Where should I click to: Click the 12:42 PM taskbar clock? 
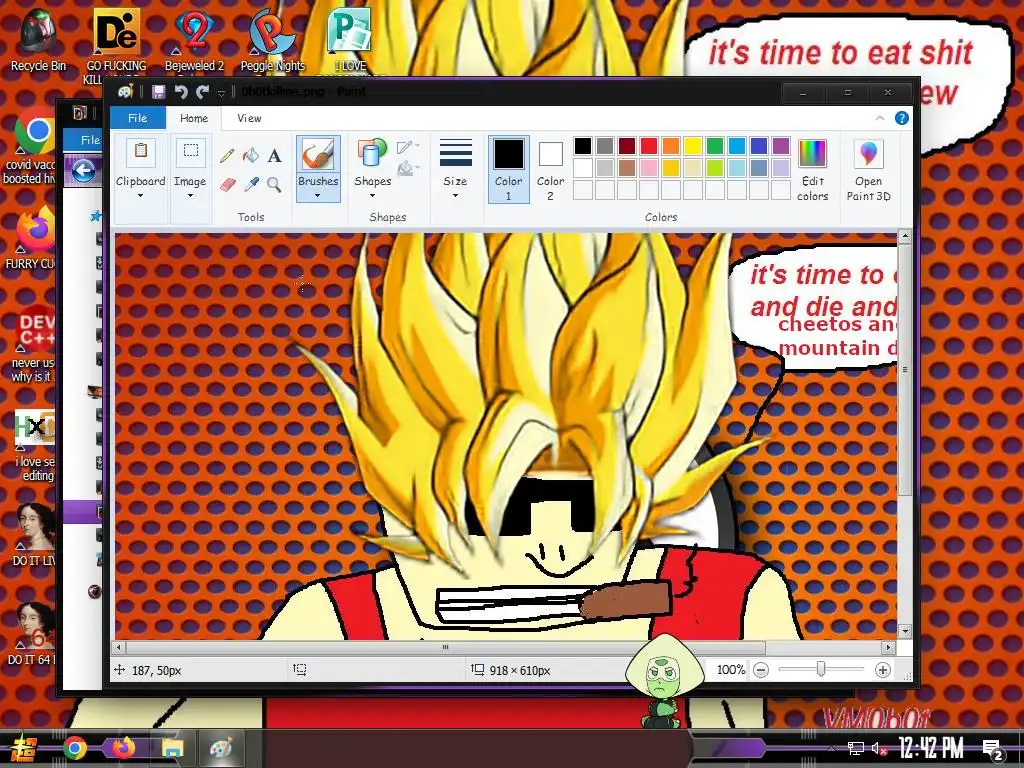[931, 748]
